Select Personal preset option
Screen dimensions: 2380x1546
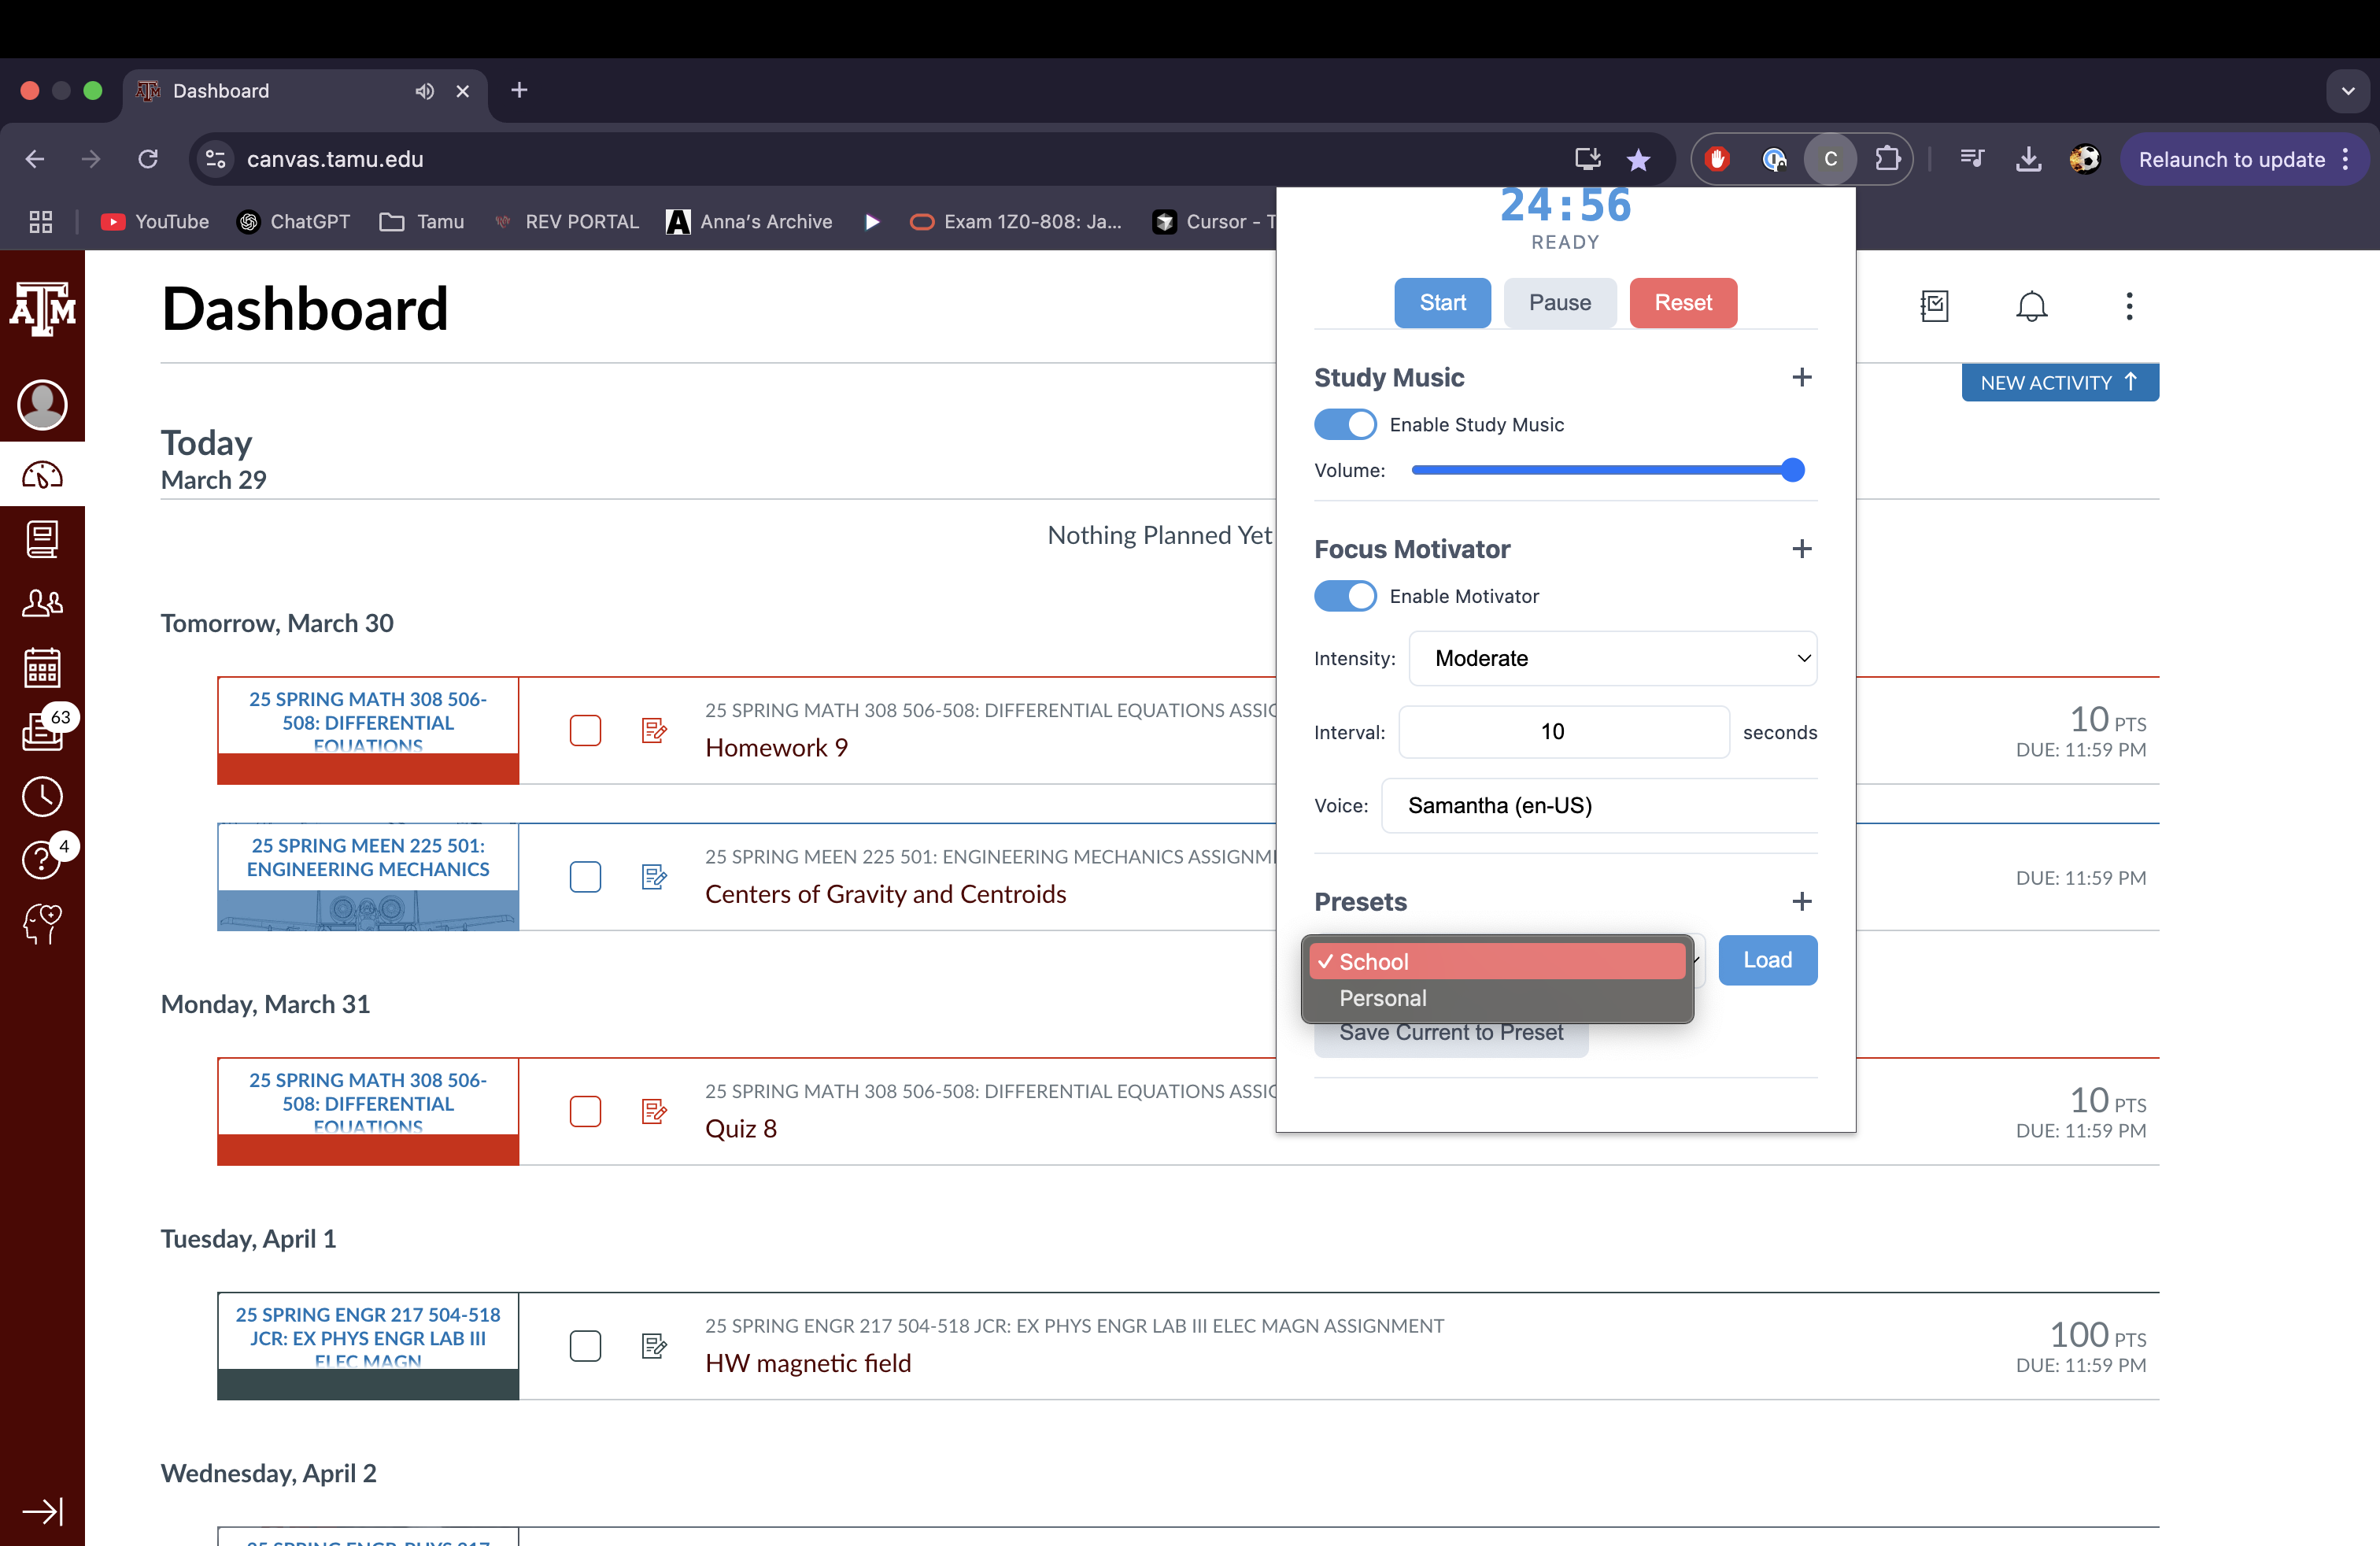coord(1383,998)
